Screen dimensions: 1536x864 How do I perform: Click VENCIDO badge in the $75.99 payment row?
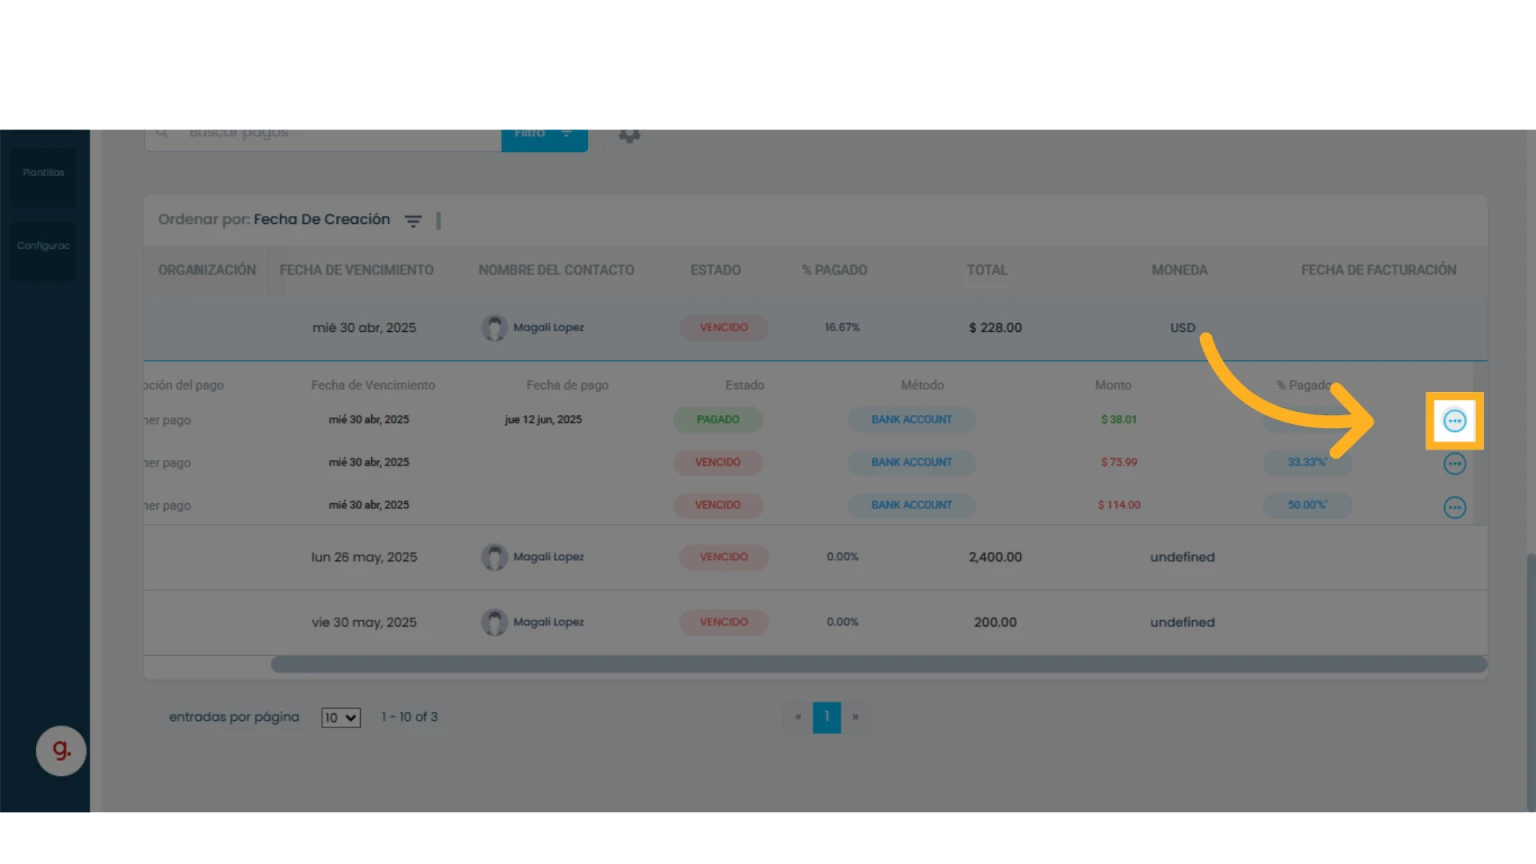tap(718, 463)
